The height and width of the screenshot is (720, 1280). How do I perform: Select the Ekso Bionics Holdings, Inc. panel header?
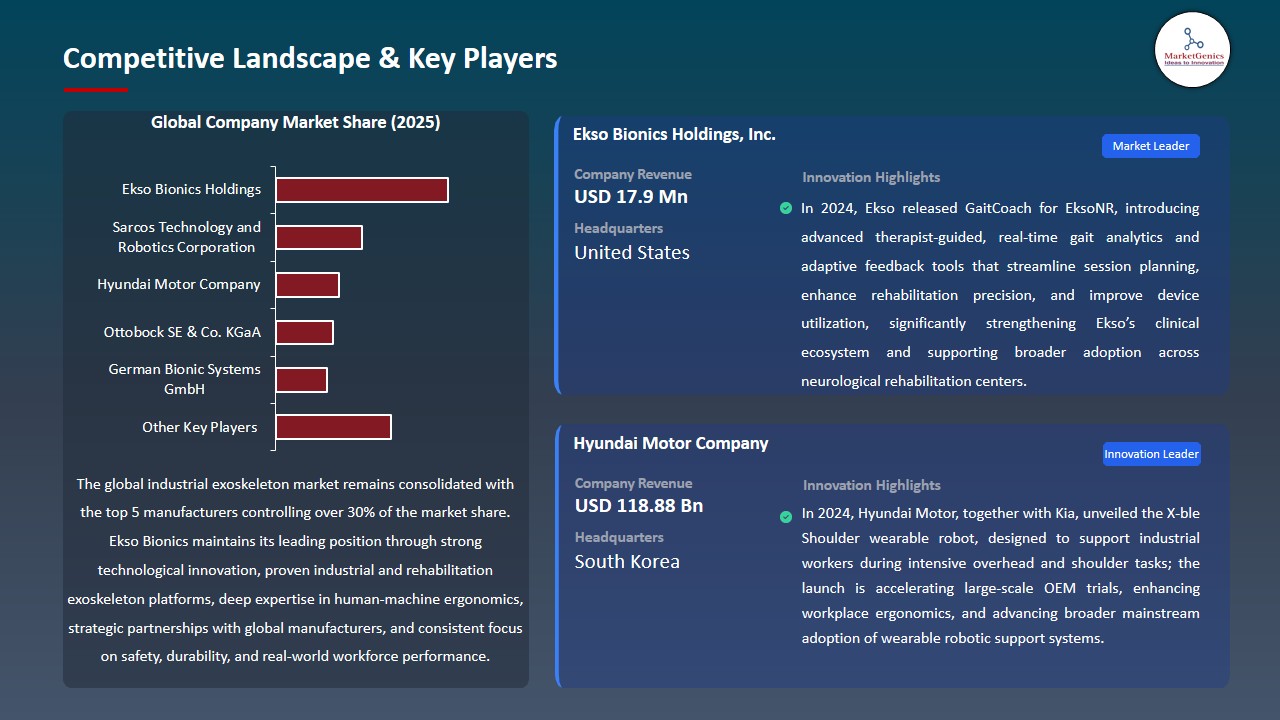point(674,134)
